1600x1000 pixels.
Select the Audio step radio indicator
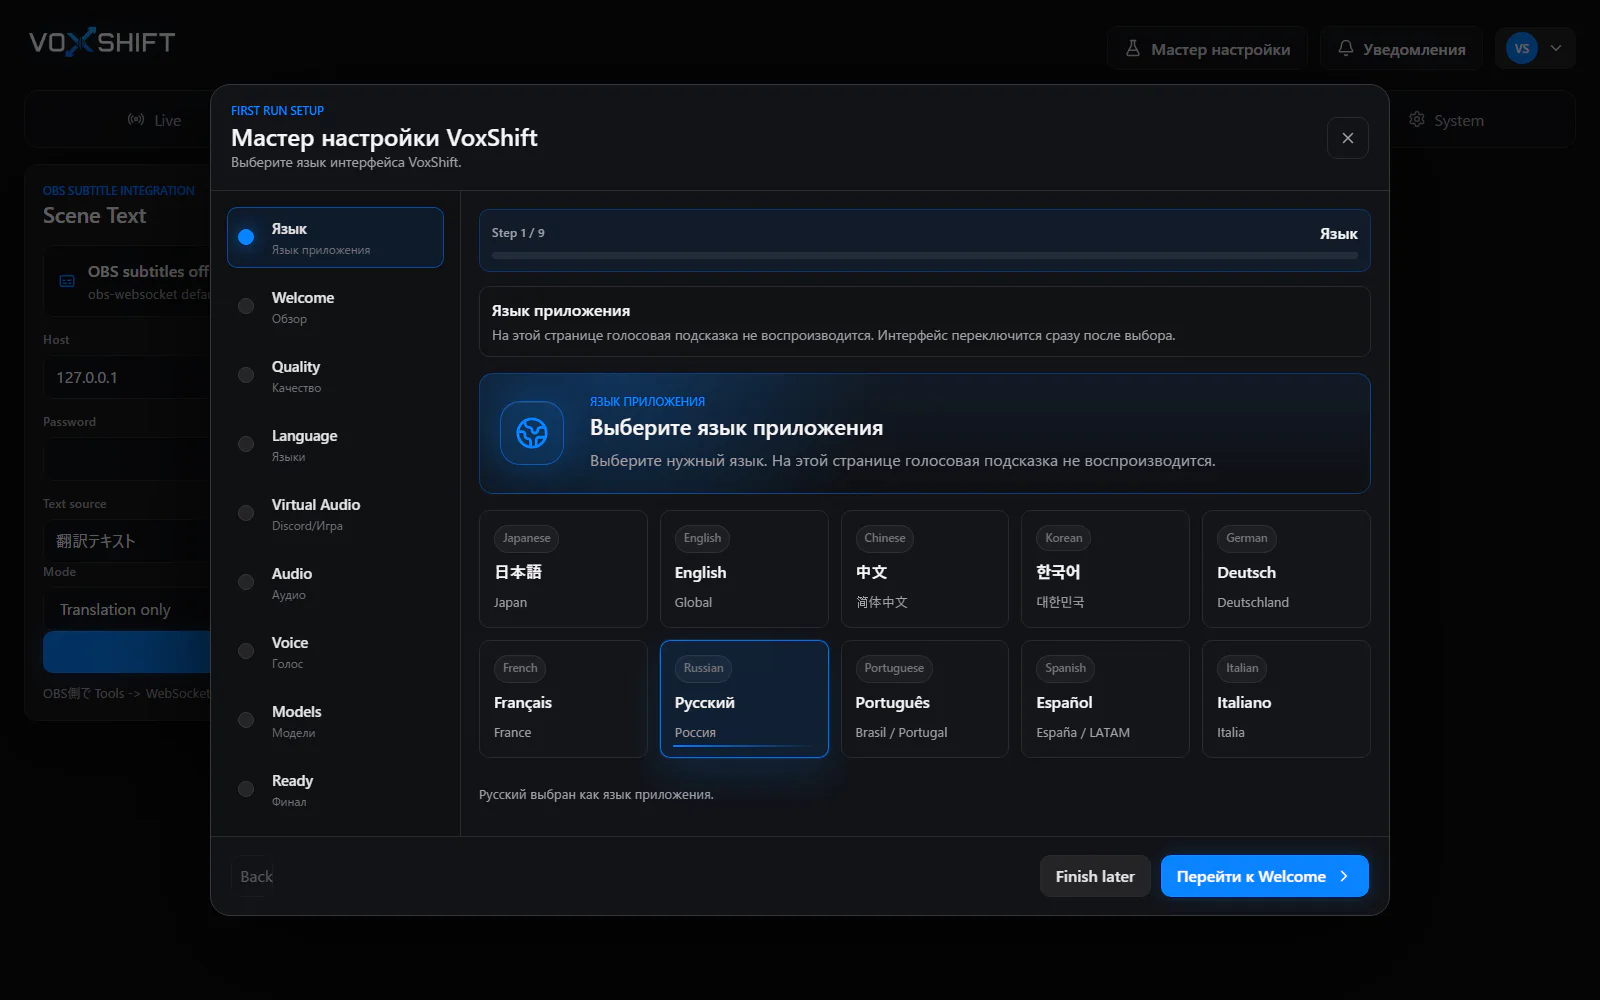(x=246, y=582)
